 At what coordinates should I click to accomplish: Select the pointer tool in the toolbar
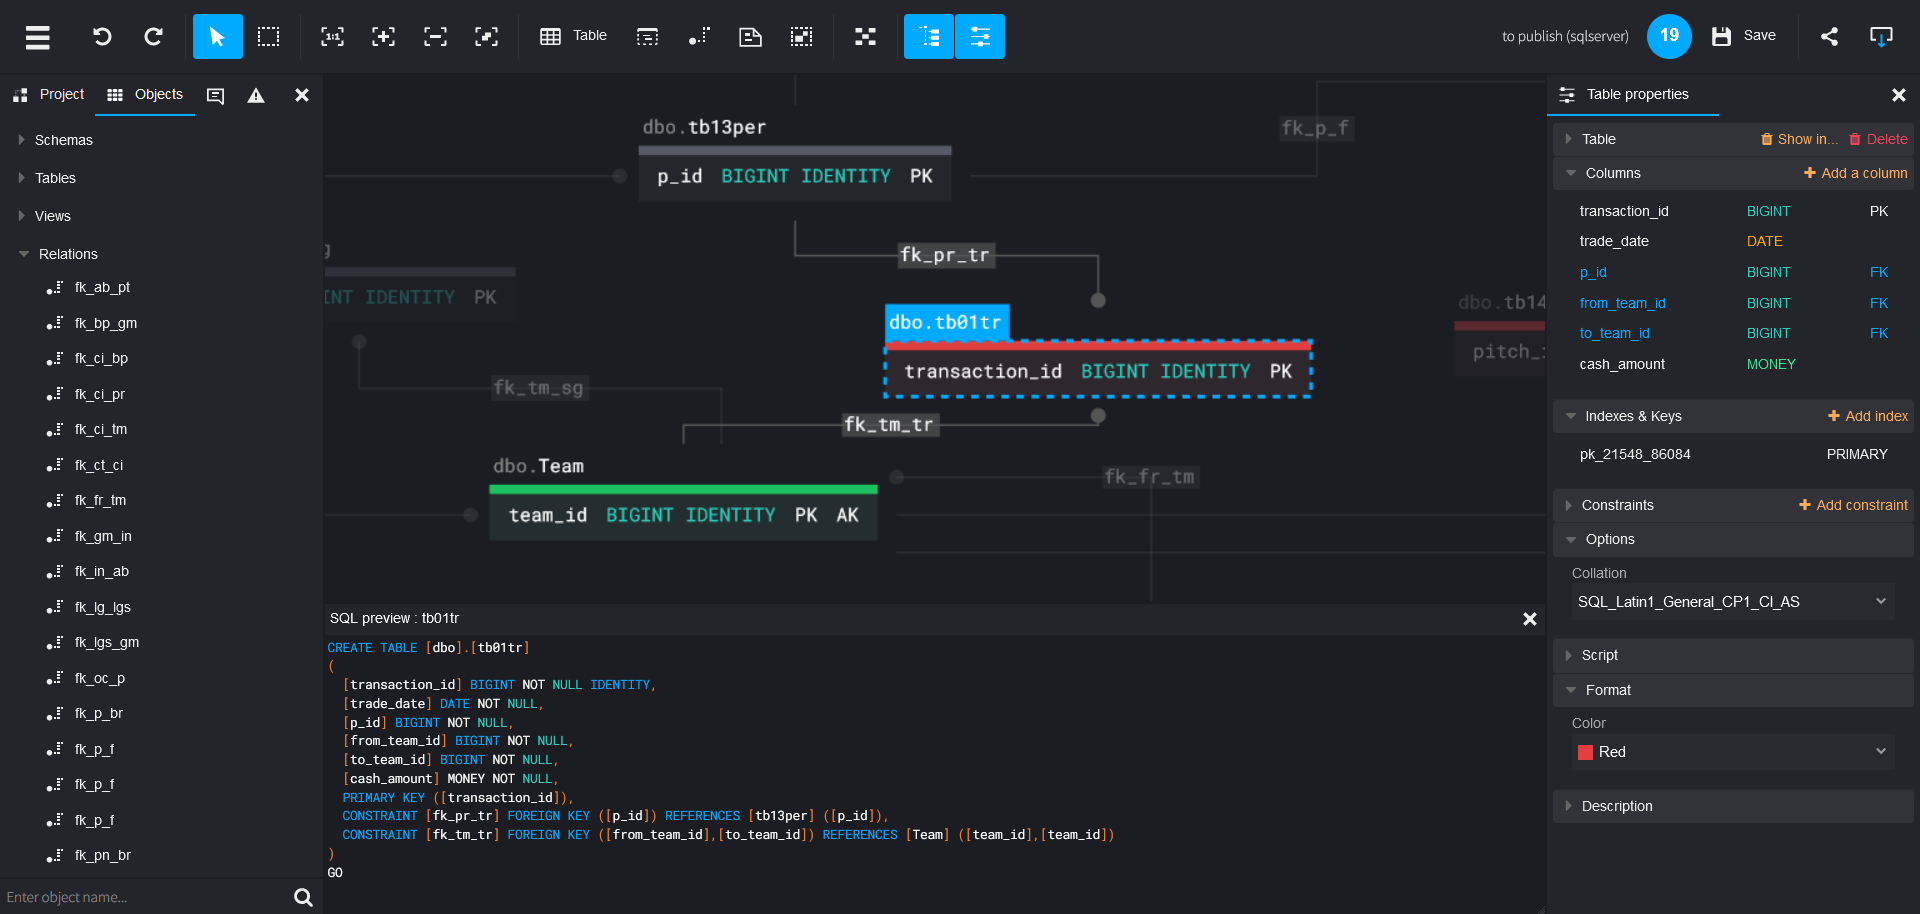pos(216,36)
